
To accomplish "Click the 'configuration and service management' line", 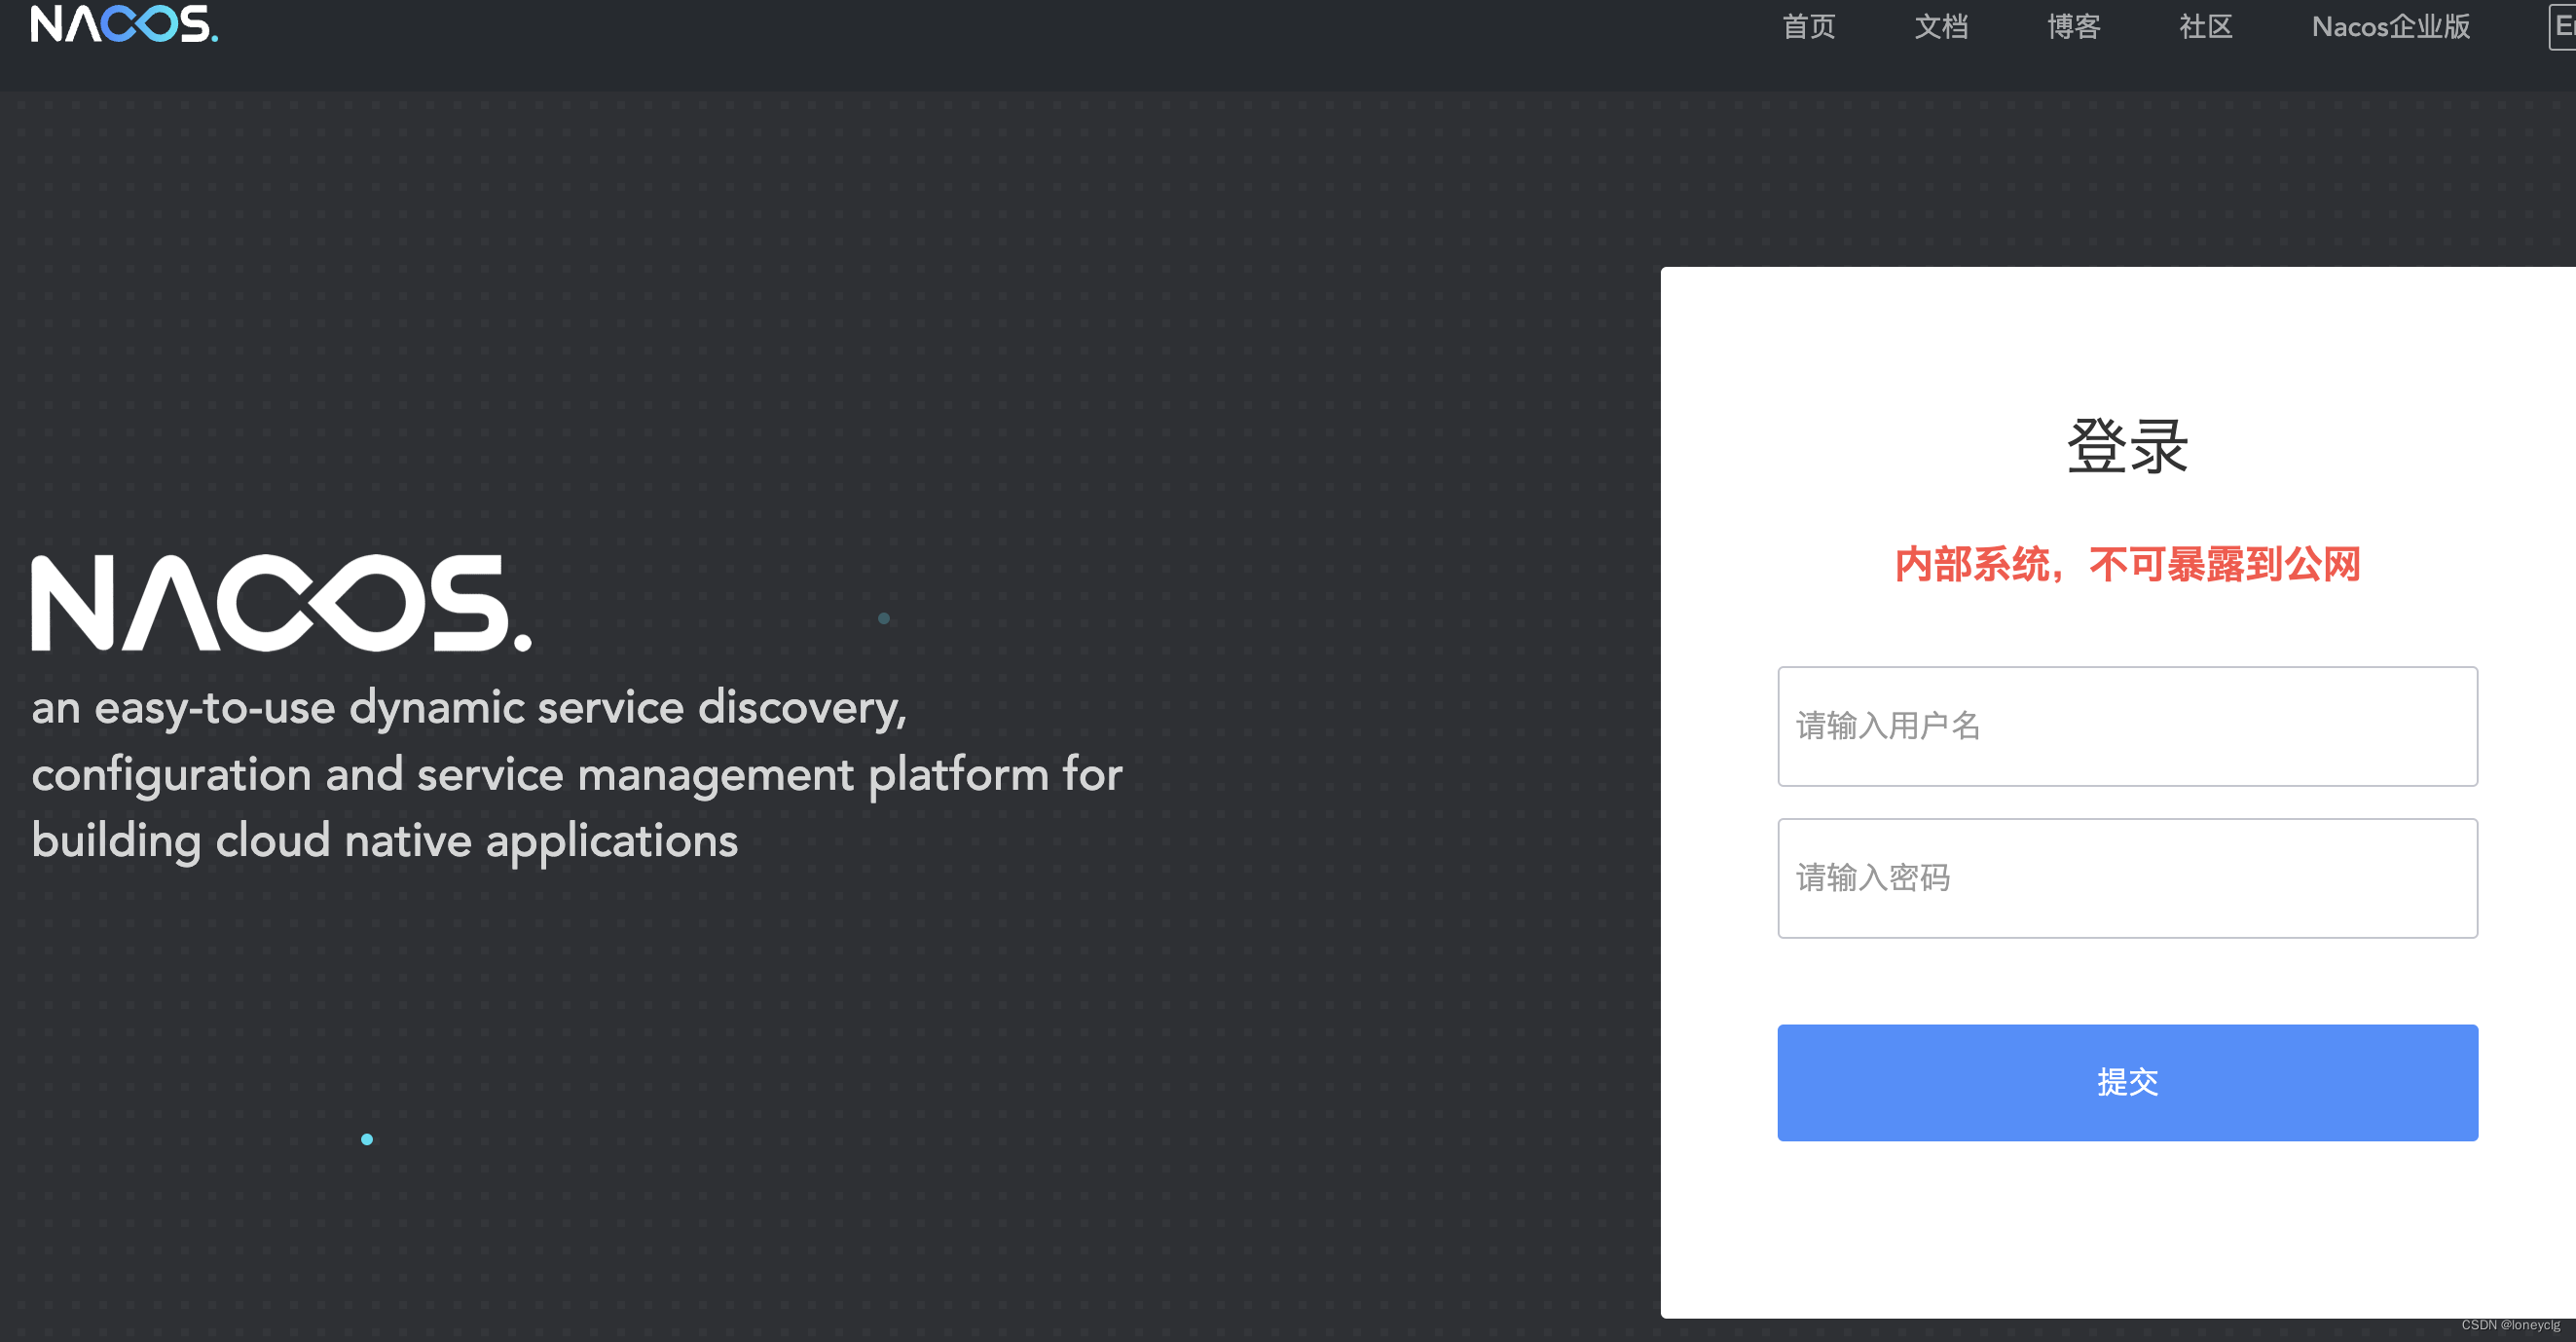I will (576, 775).
